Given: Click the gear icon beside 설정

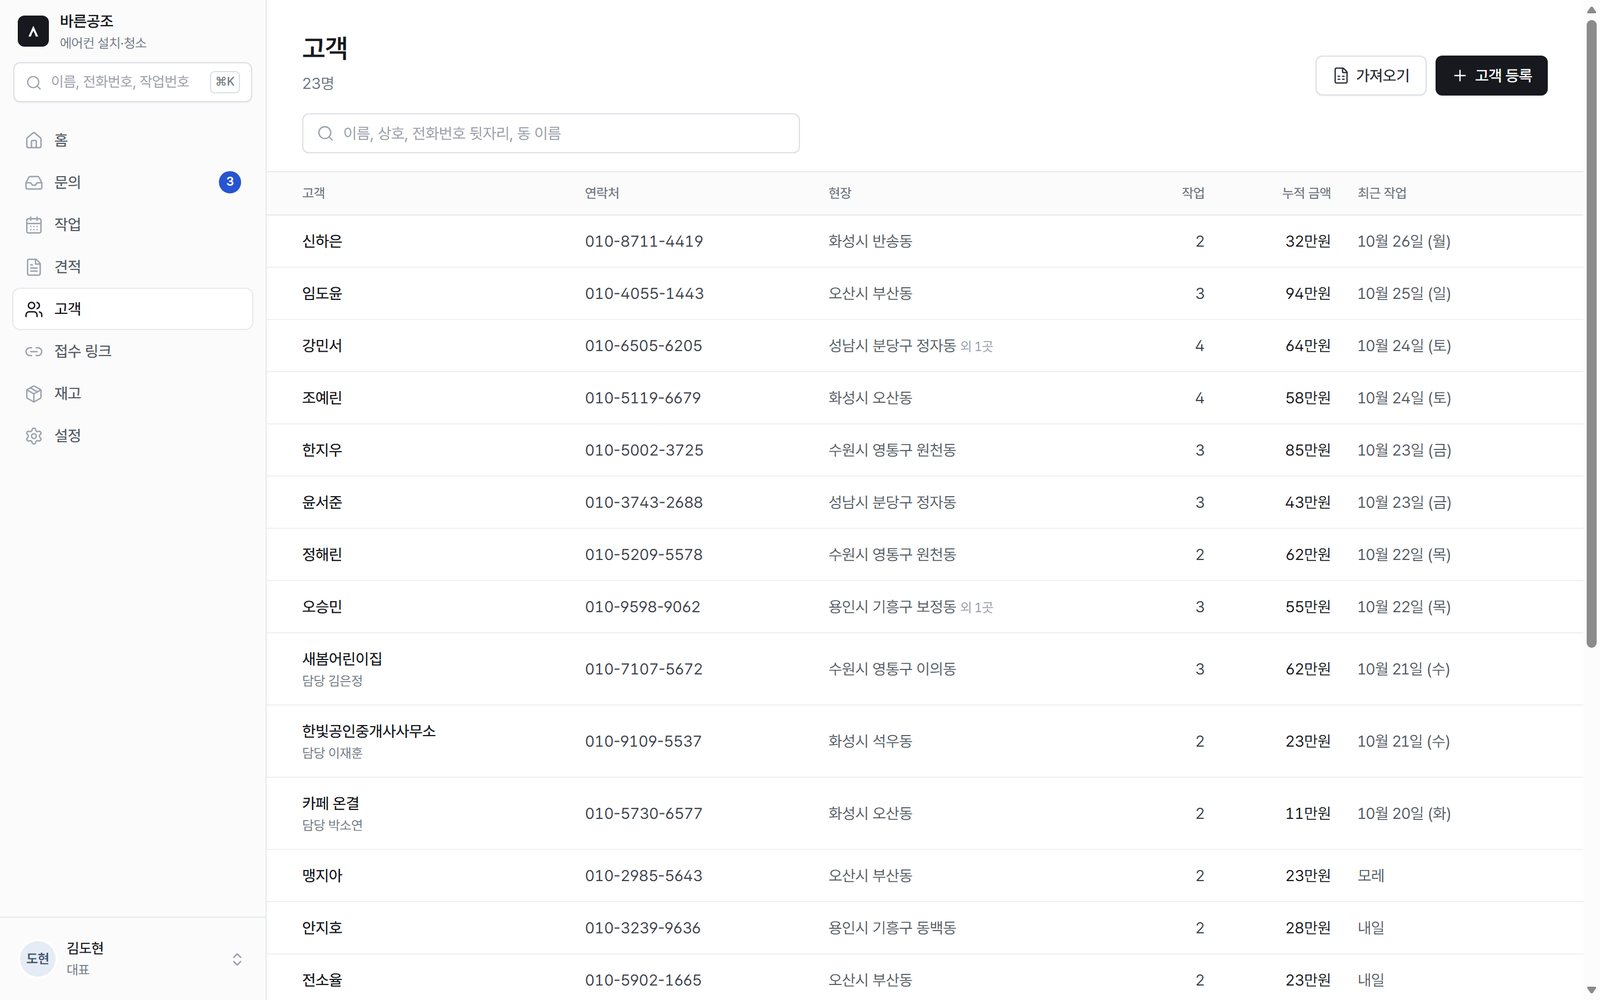Looking at the screenshot, I should coord(34,436).
